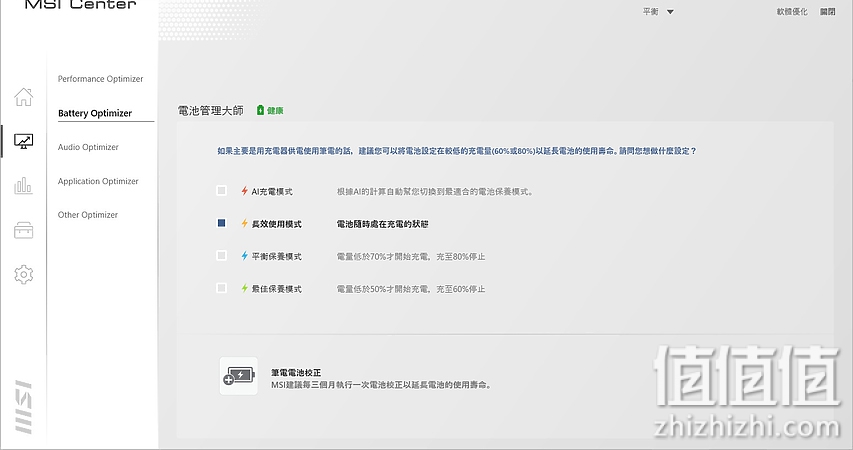Click the AI auto-switch mode description
Image resolution: width=853 pixels, height=450 pixels.
coord(435,192)
